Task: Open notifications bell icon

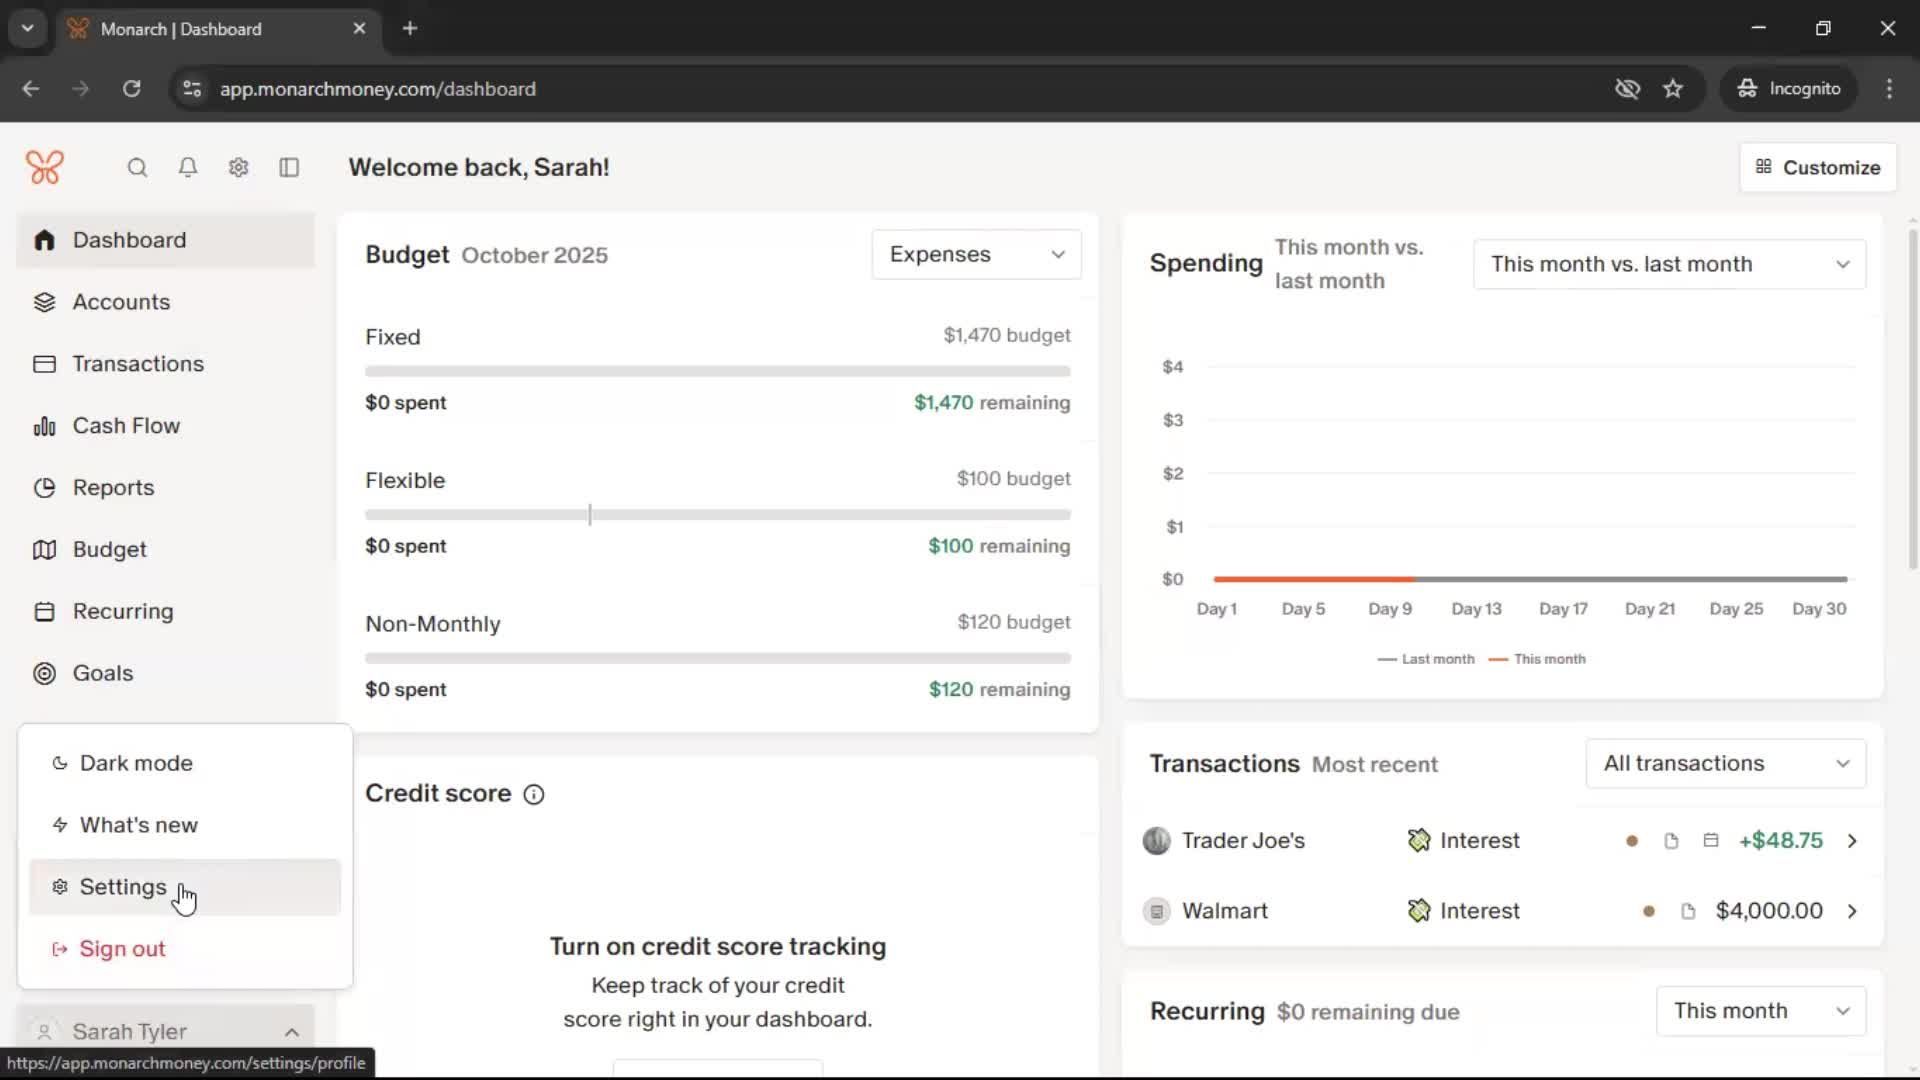Action: point(187,168)
